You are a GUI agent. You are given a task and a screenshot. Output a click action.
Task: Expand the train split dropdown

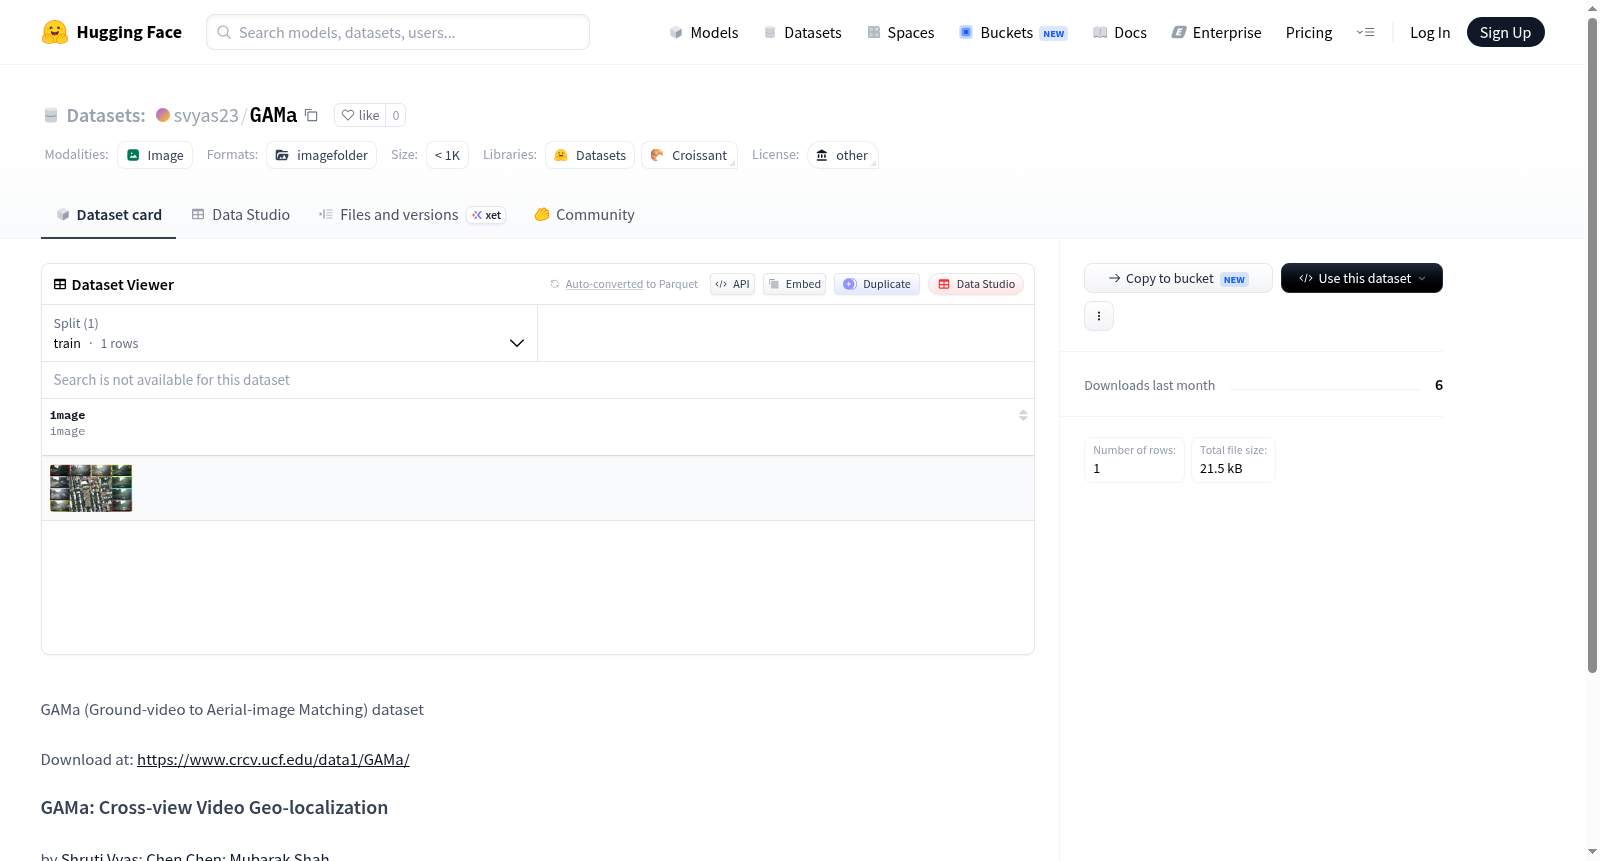[x=289, y=333]
